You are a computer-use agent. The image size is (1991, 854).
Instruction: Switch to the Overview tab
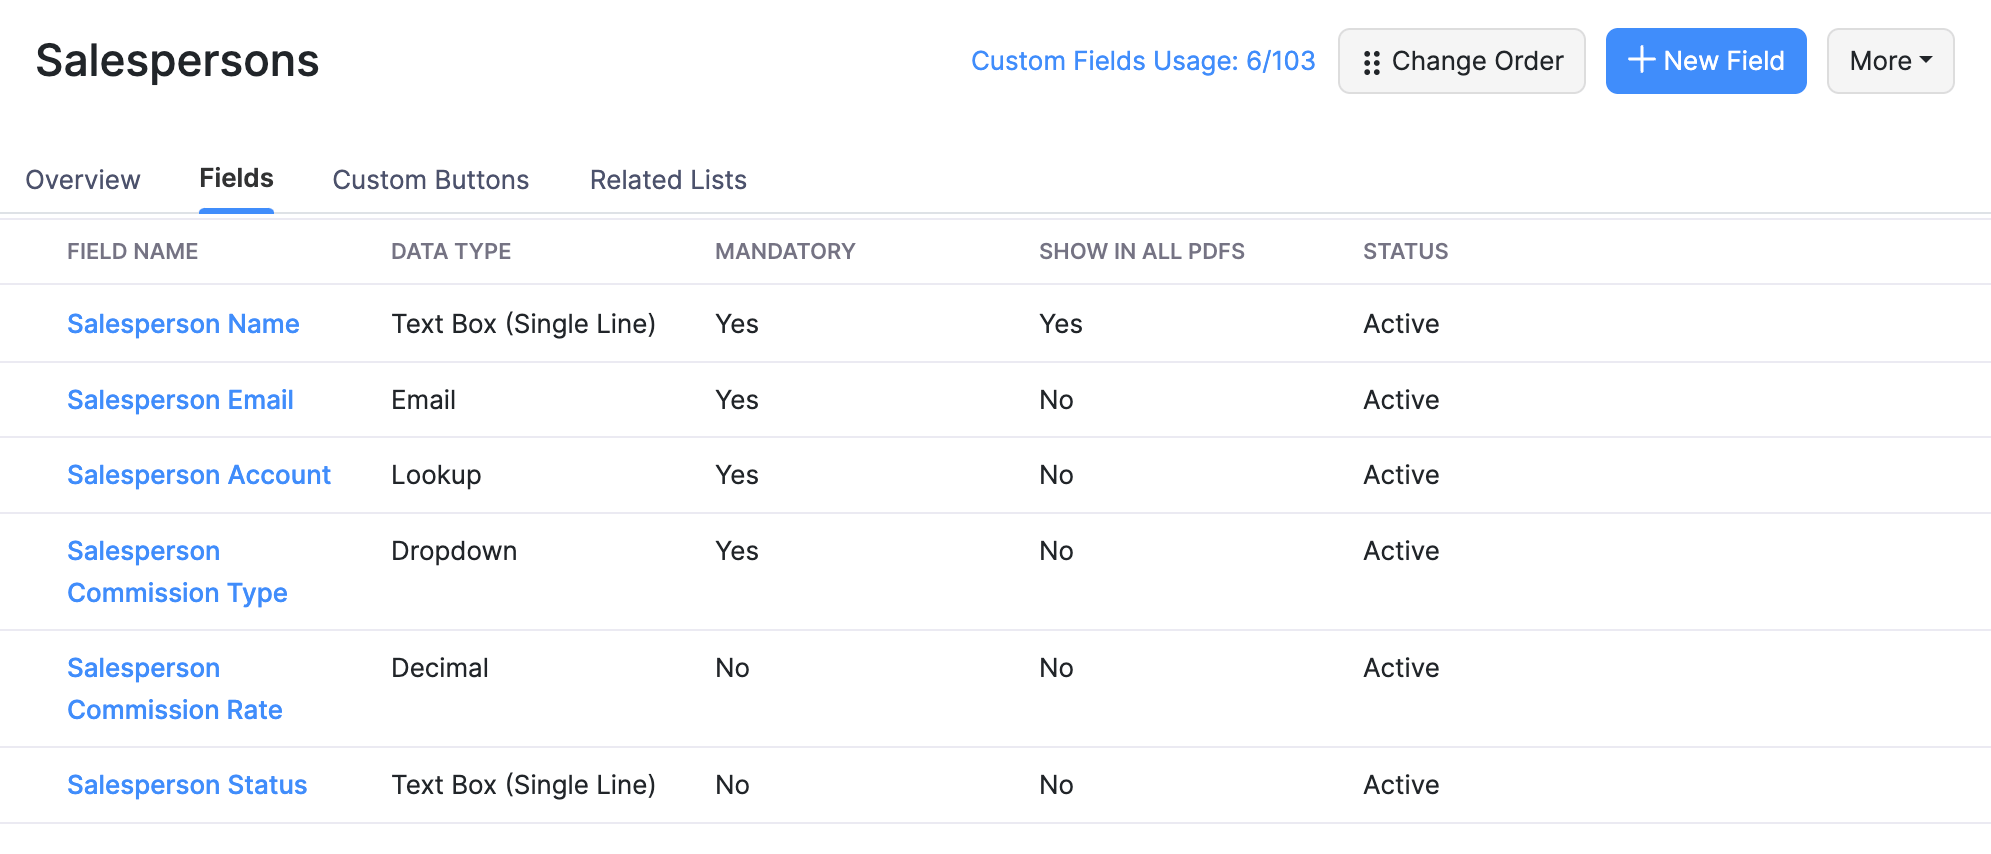(x=82, y=180)
